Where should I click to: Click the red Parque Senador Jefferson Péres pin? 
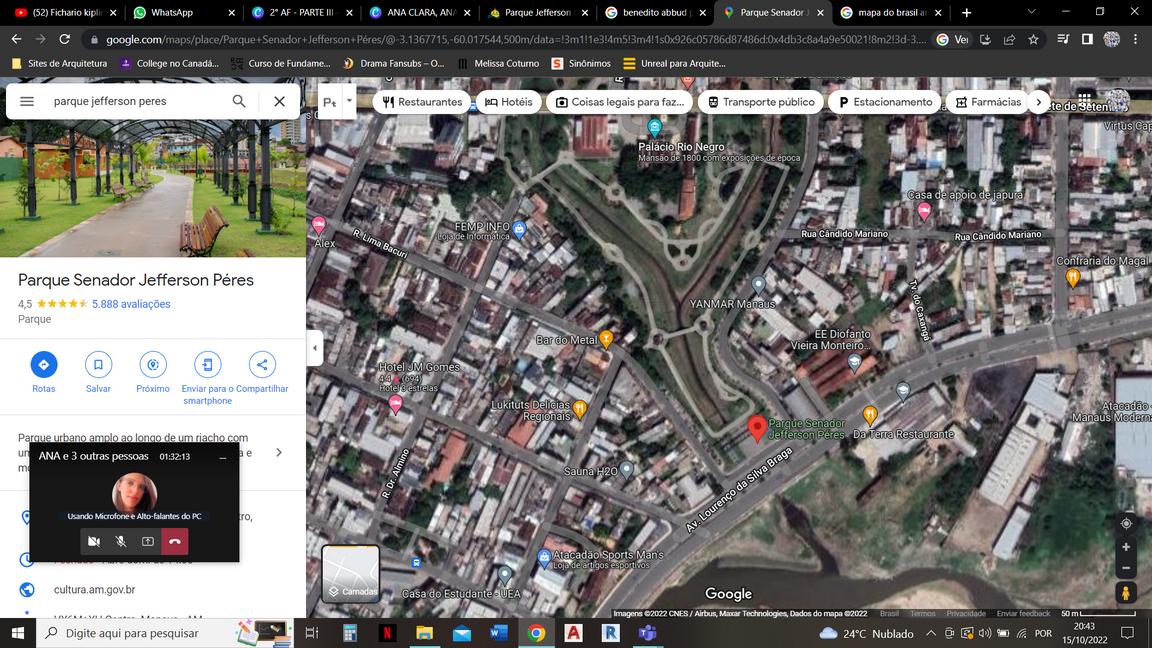click(x=757, y=428)
